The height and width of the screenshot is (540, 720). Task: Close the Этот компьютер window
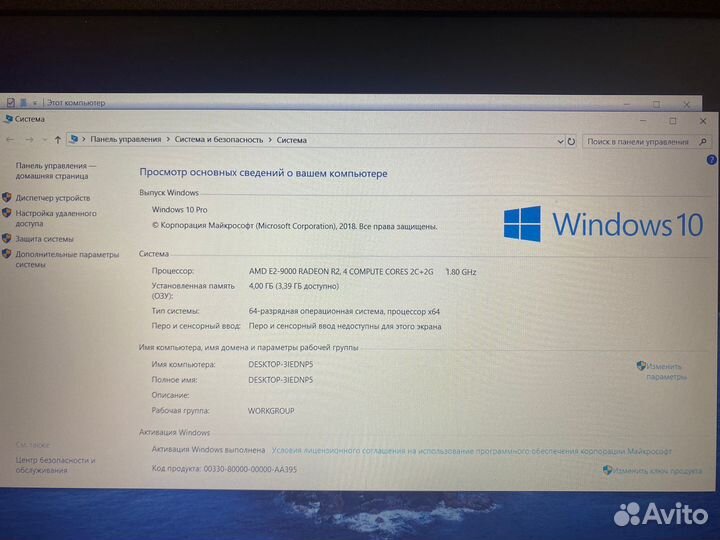(x=686, y=105)
